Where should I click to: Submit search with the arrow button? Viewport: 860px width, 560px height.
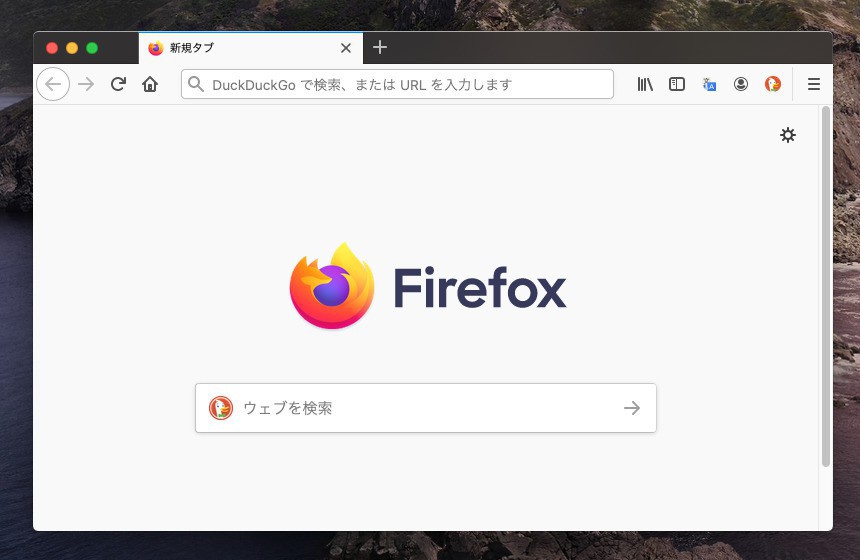pos(632,408)
